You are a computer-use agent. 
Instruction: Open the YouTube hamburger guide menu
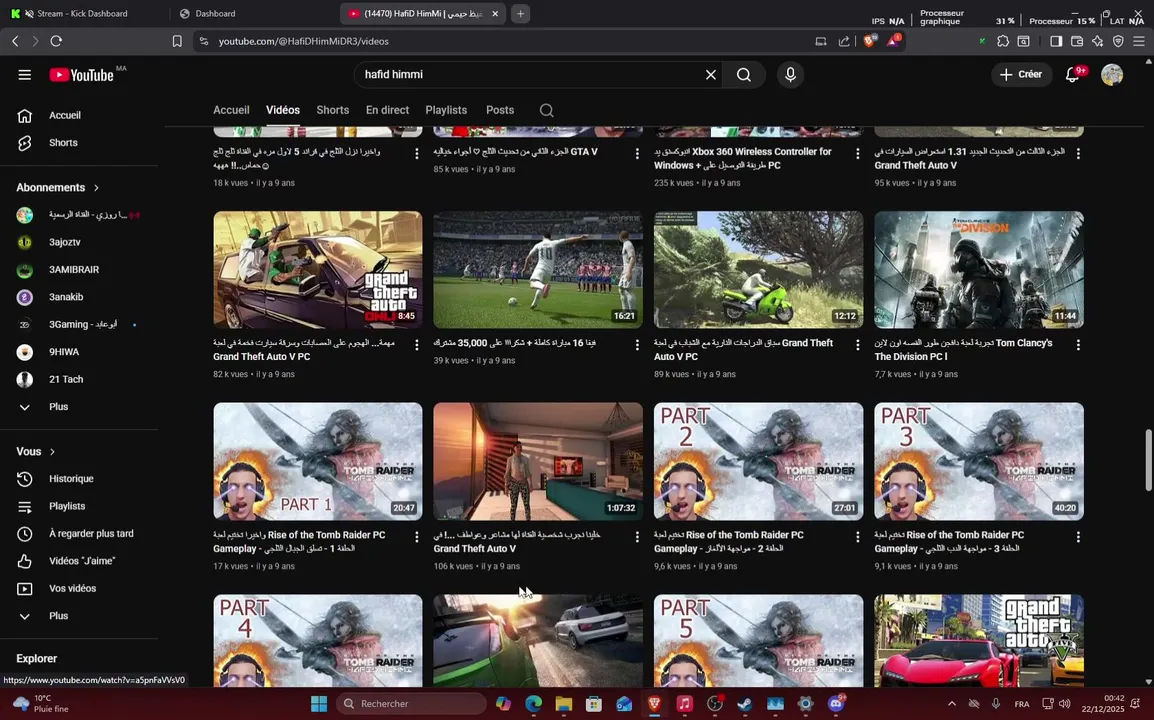[24, 75]
